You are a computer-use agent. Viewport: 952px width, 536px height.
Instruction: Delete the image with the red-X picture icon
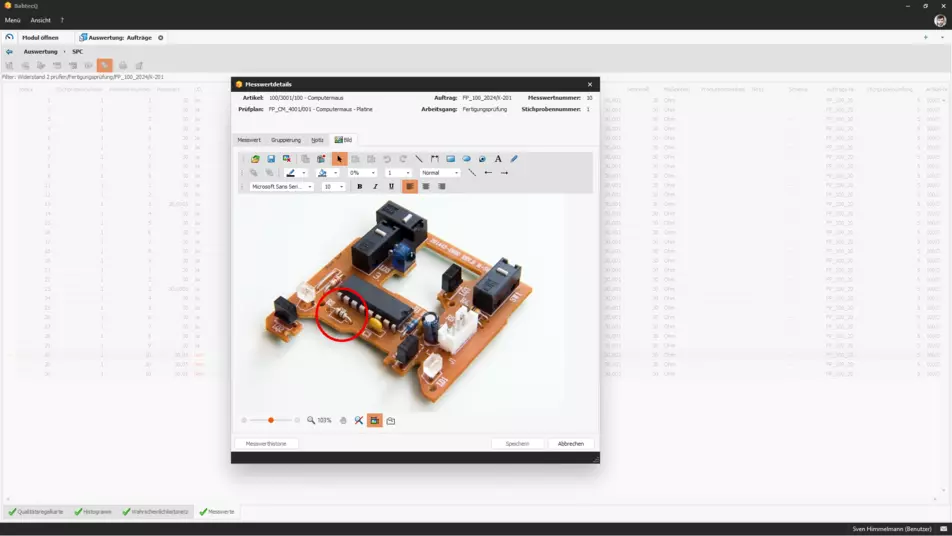click(x=287, y=159)
